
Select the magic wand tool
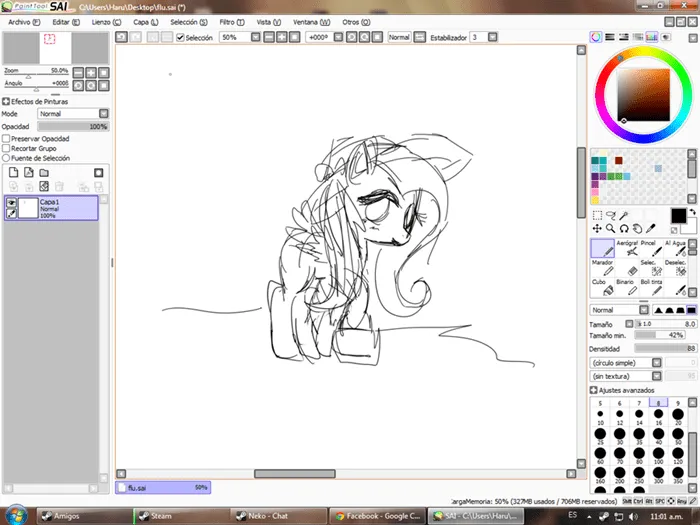(624, 216)
